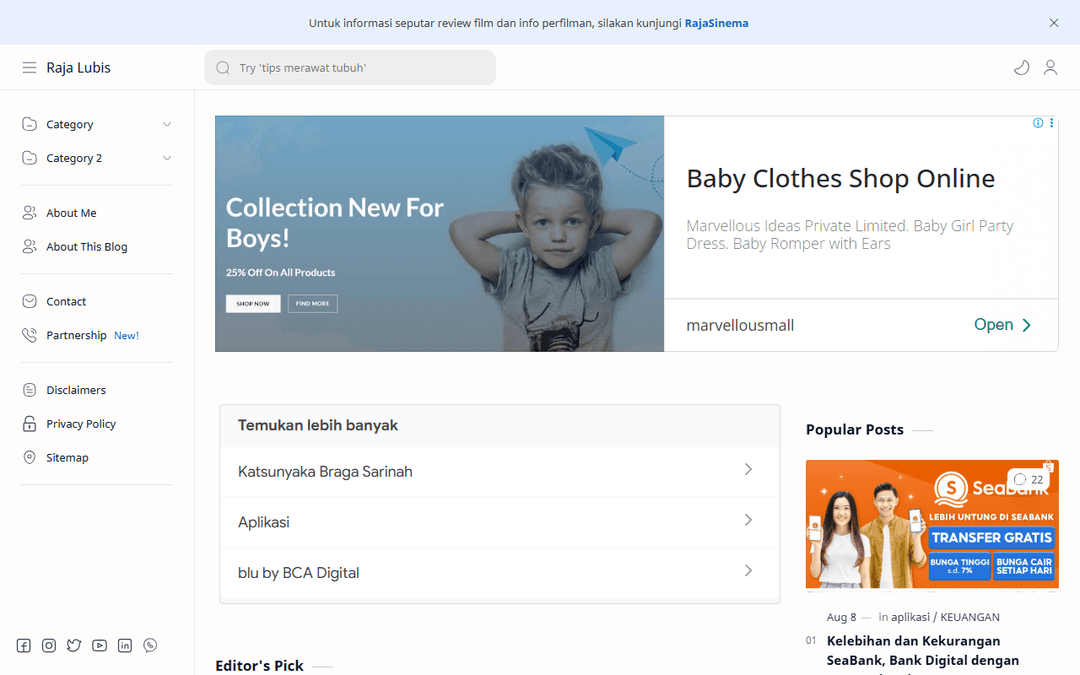Click the About Me people icon
The image size is (1080, 675).
pos(30,213)
